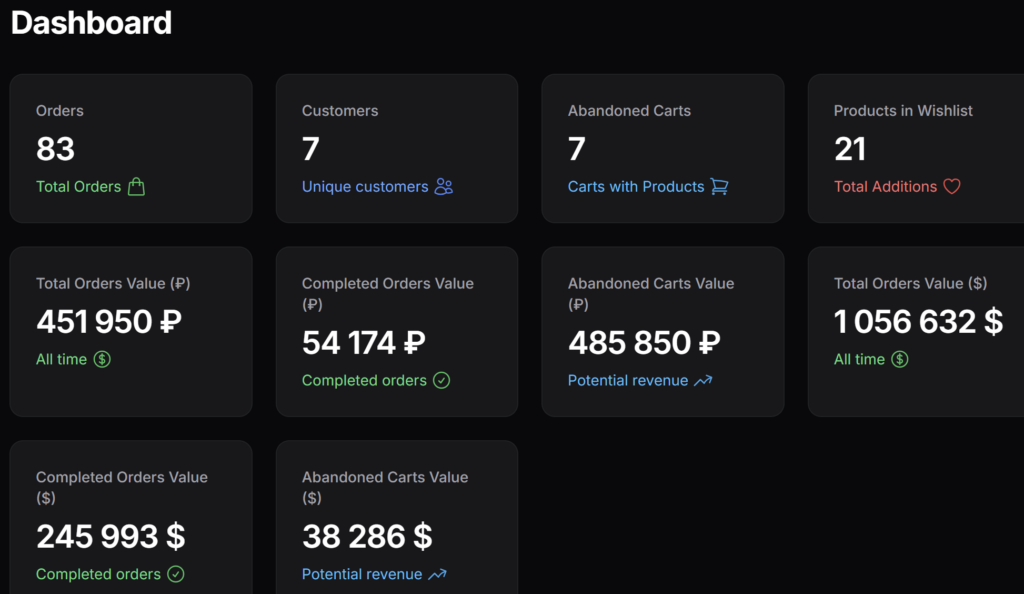Image resolution: width=1024 pixels, height=594 pixels.
Task: Click the cart icon beside Carts with Products
Action: [719, 187]
